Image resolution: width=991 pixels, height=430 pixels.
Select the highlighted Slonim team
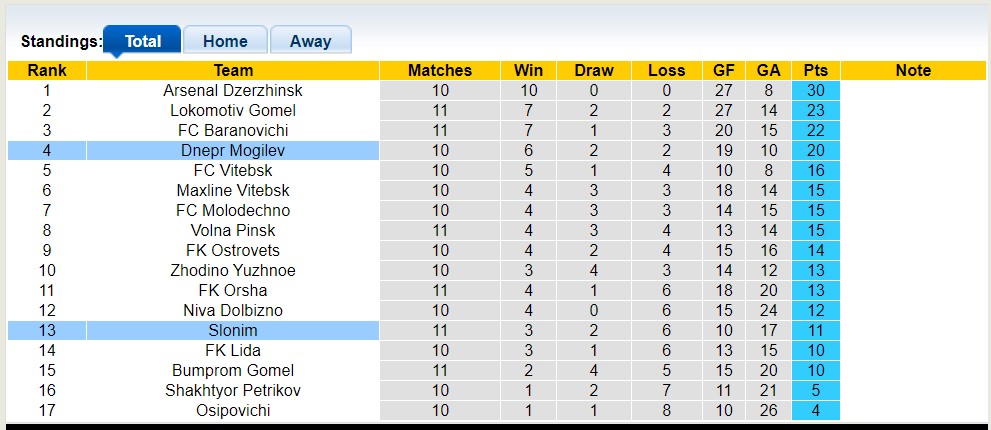click(x=233, y=330)
